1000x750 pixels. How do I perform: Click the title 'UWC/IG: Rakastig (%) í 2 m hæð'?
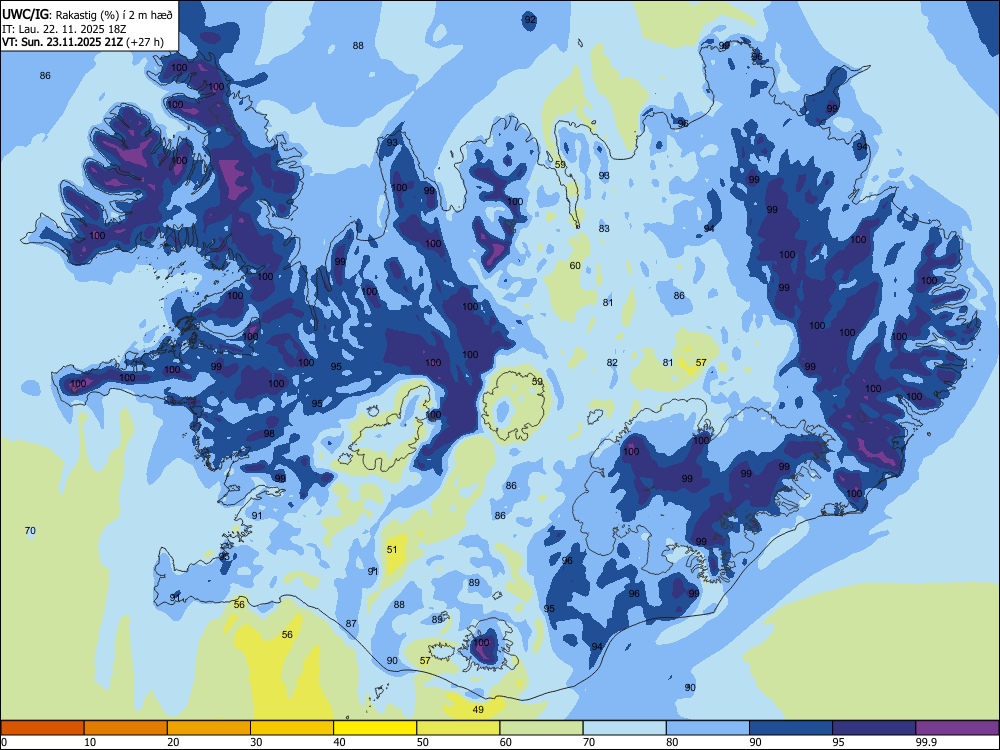(87, 15)
